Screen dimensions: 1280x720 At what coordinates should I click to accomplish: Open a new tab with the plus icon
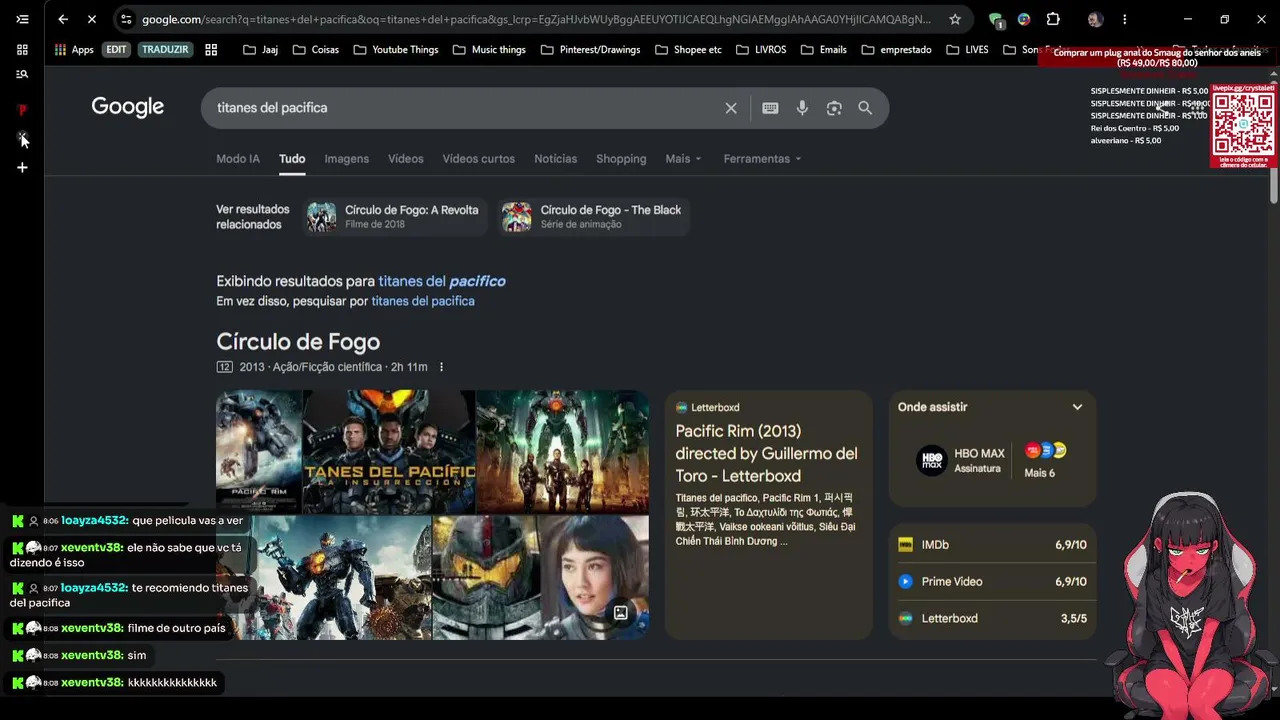(22, 167)
